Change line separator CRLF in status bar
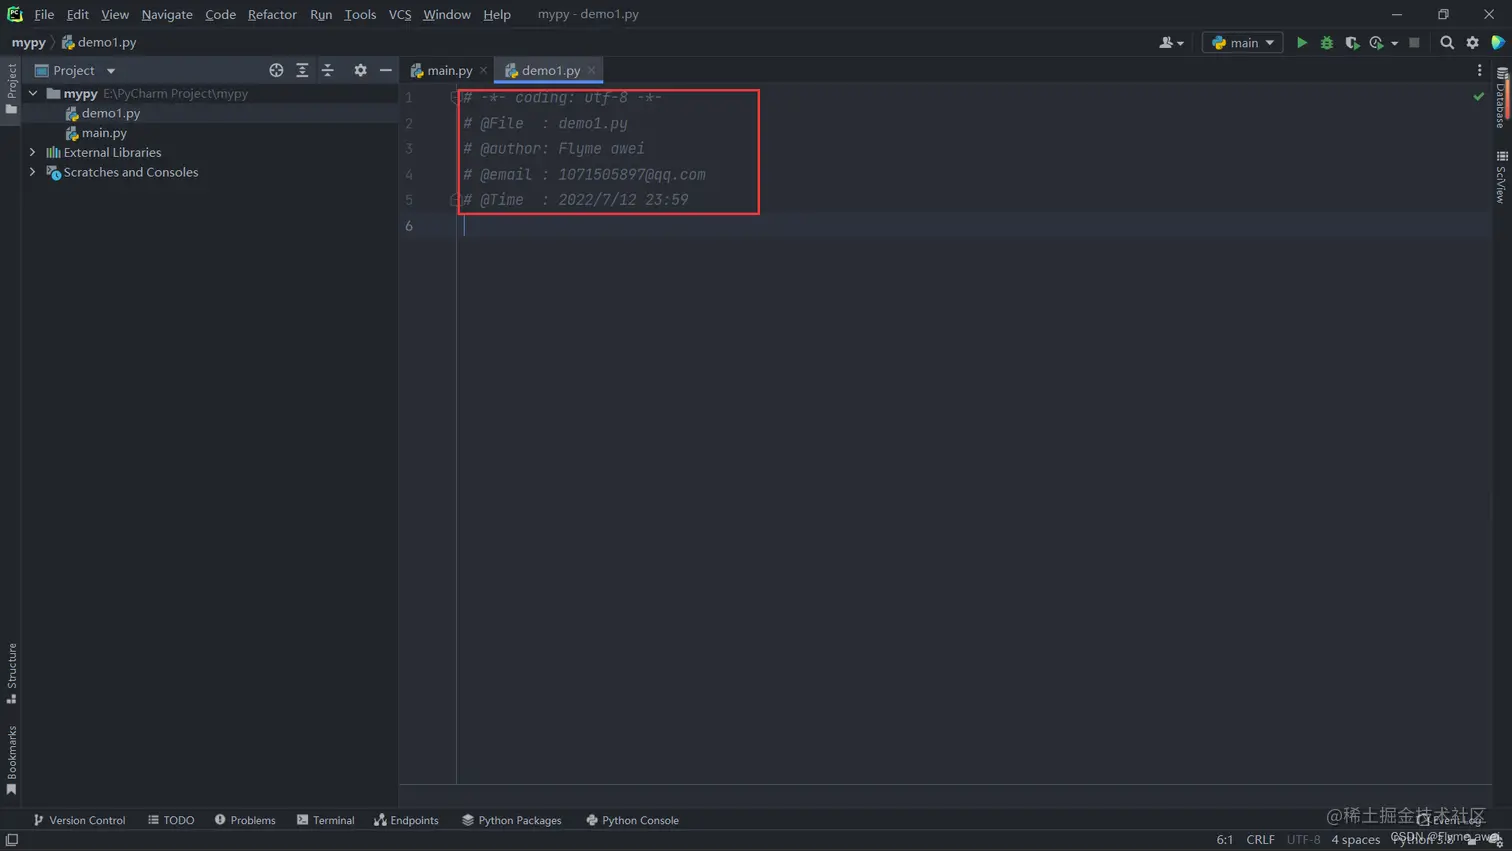 [1260, 840]
